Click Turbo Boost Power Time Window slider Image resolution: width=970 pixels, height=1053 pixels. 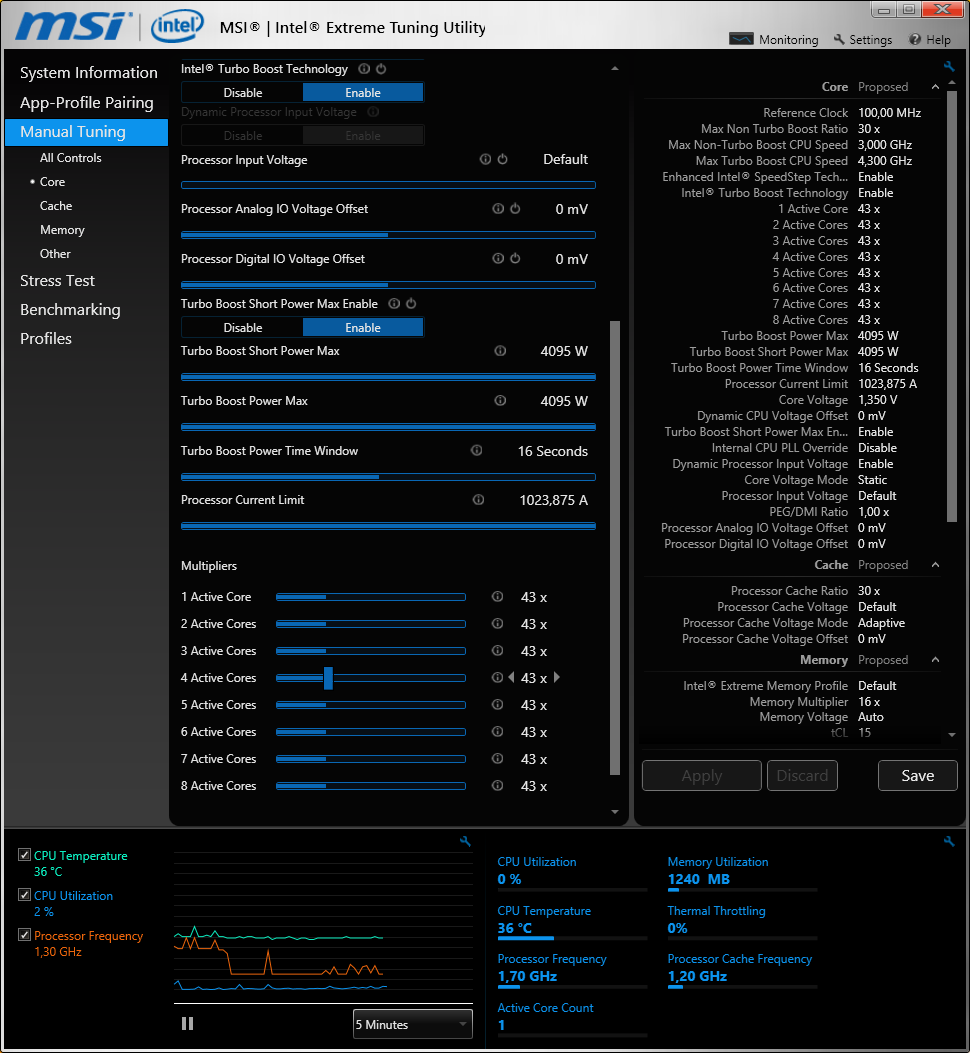click(388, 477)
